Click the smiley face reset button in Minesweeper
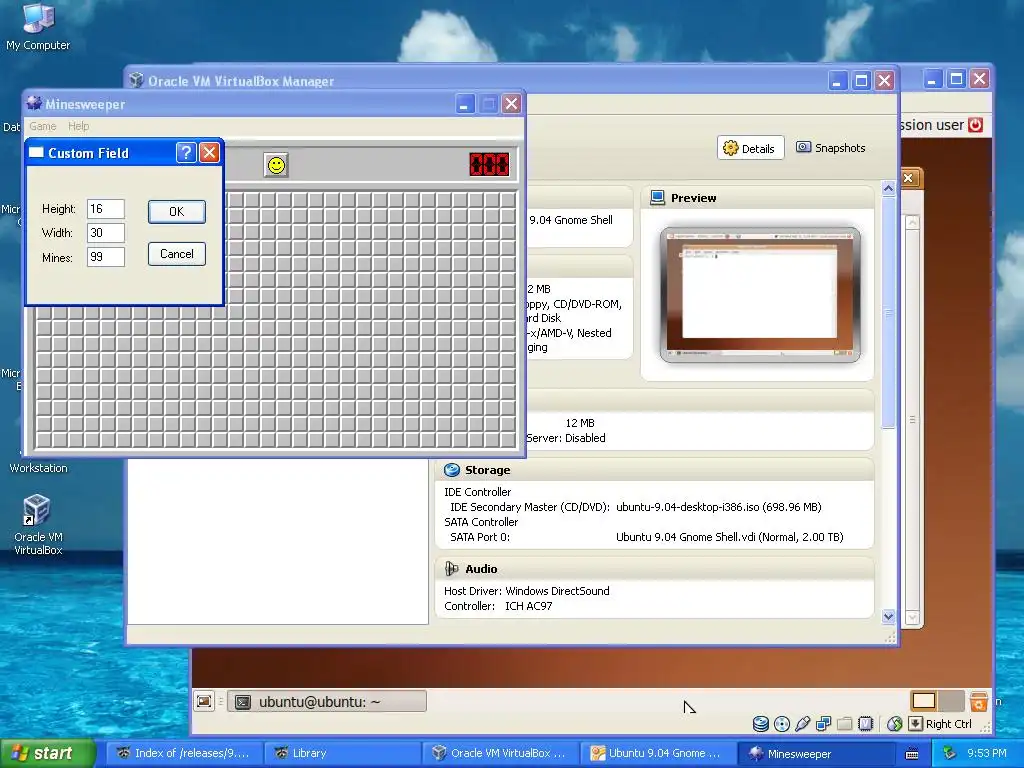The width and height of the screenshot is (1024, 768). [x=276, y=165]
